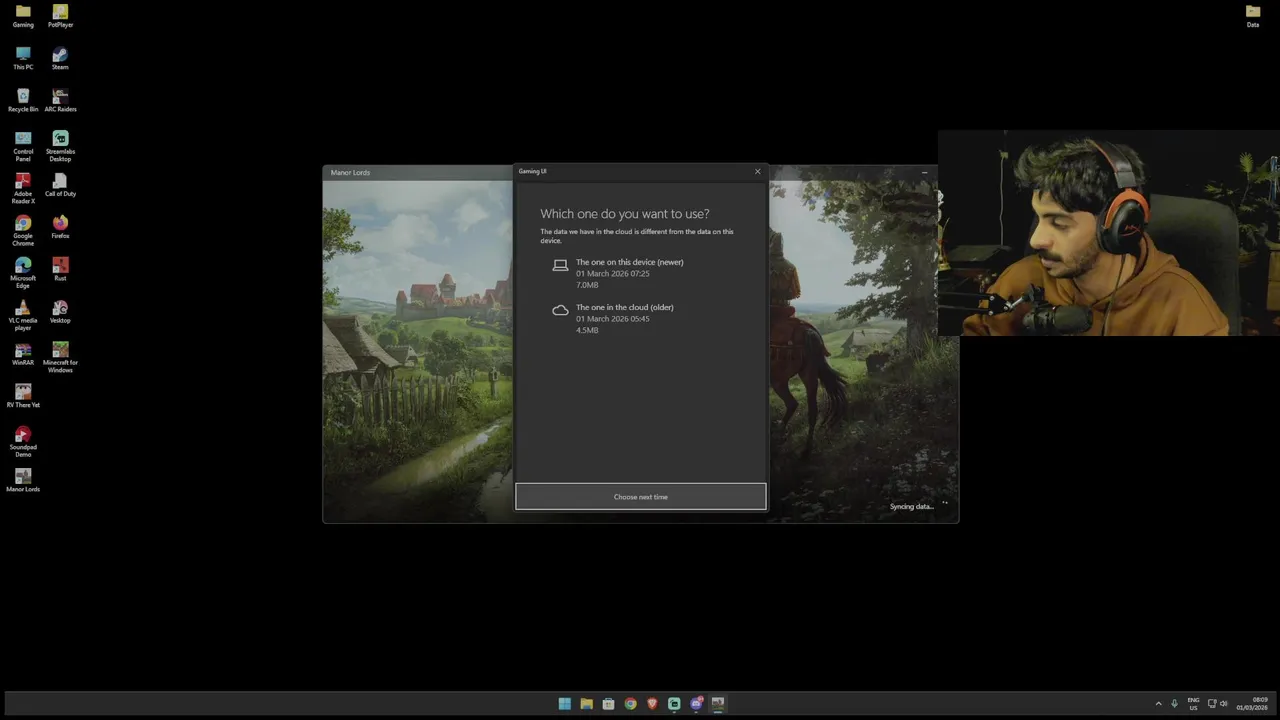
Task: Open Firefox desktop shortcut
Action: coord(60,227)
